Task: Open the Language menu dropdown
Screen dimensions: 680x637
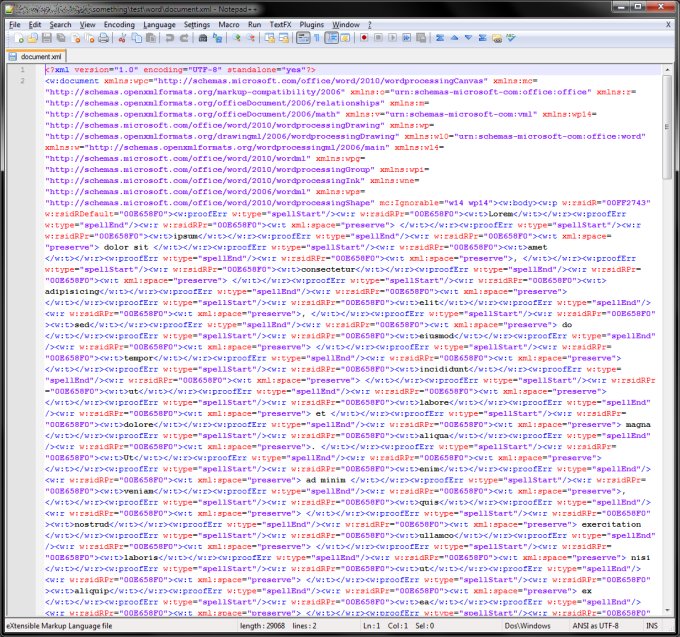Action: pos(159,23)
